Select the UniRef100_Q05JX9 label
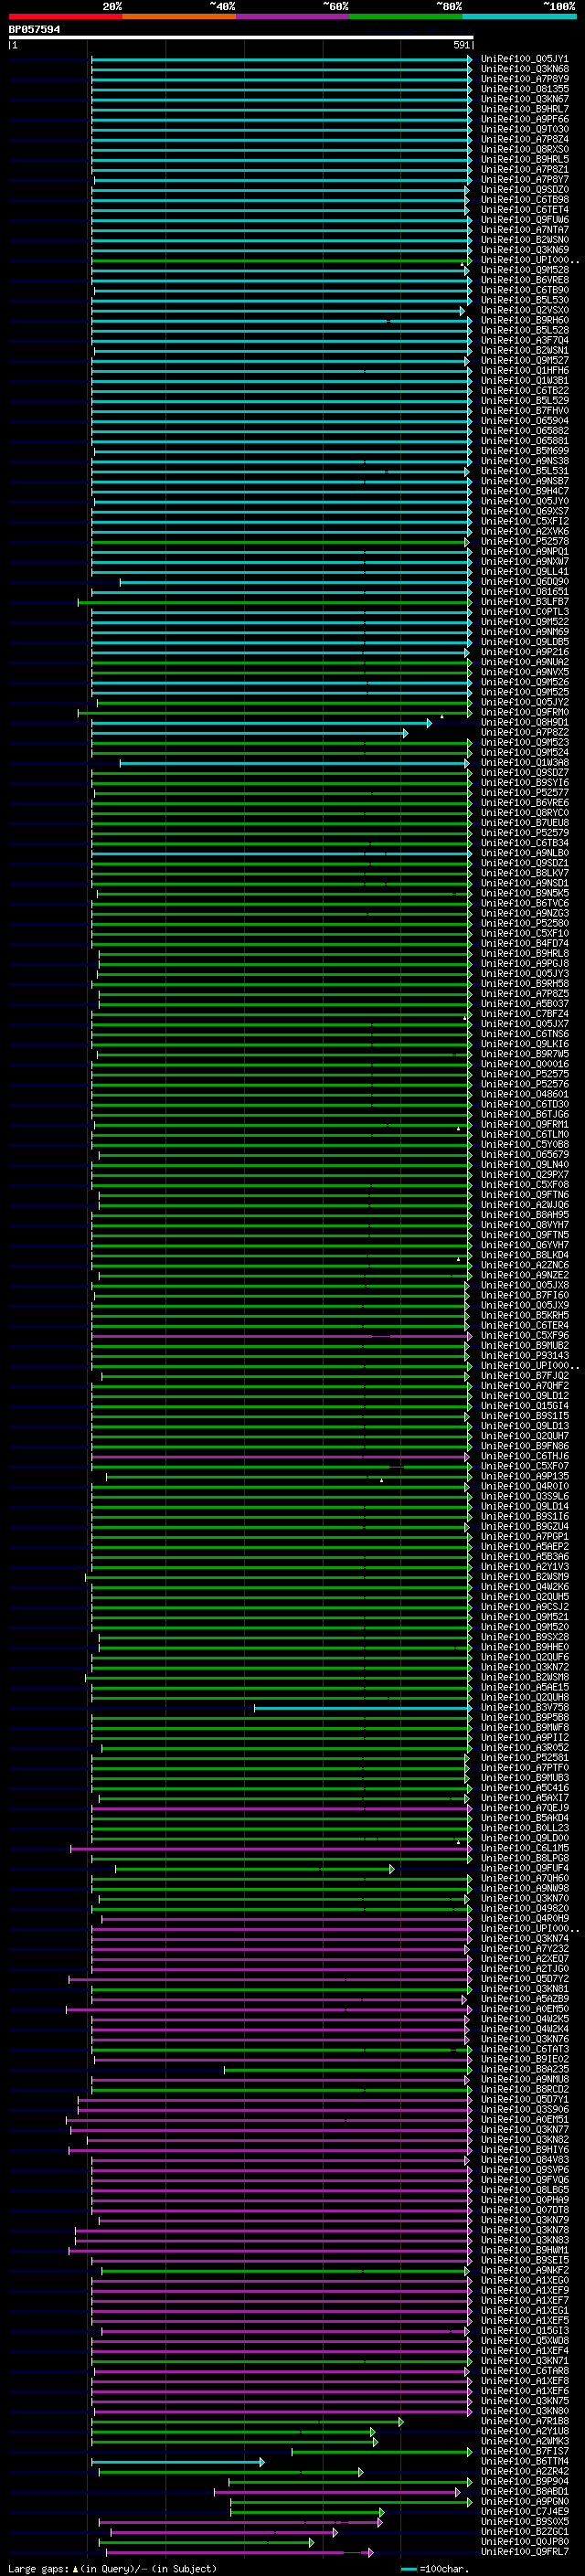Viewport: 585px width, 2576px height. 525,1305
